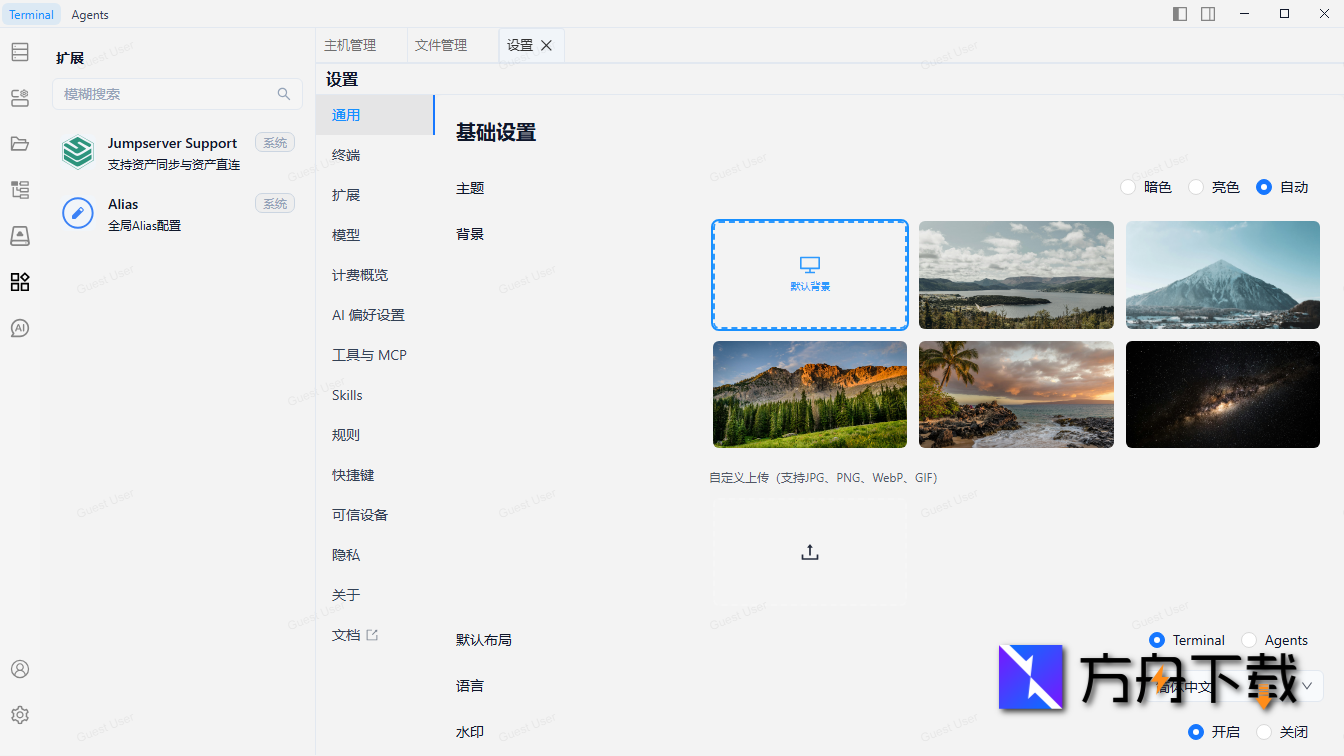This screenshot has height=756, width=1344.
Task: Open the extensions grid icon in sidebar
Action: [19, 281]
